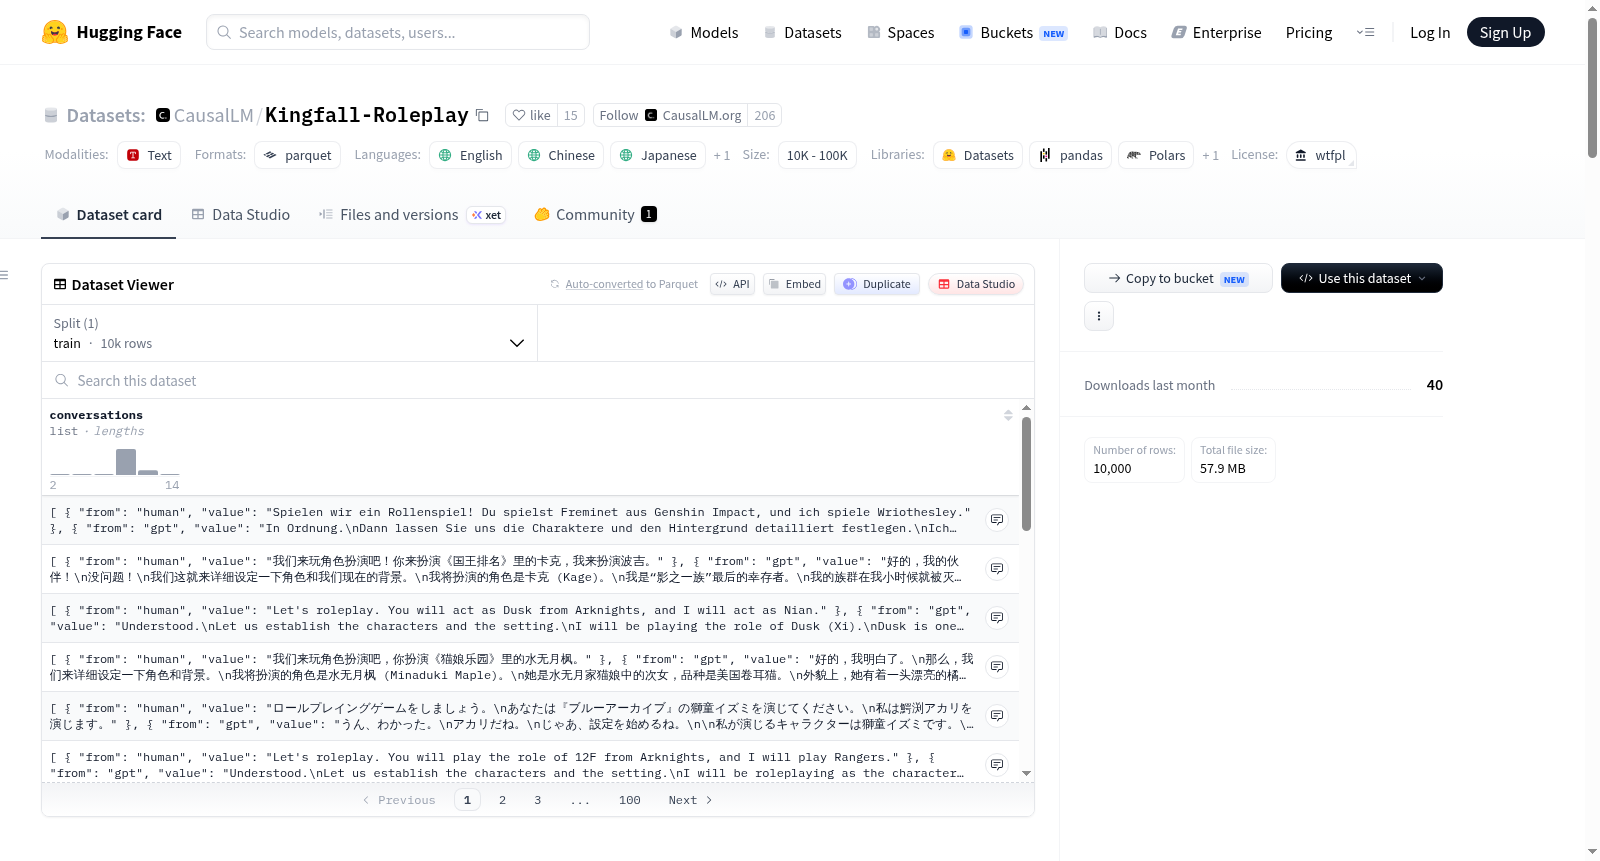Open Data Studio from viewer toolbar
This screenshot has height=861, width=1600.
click(976, 284)
